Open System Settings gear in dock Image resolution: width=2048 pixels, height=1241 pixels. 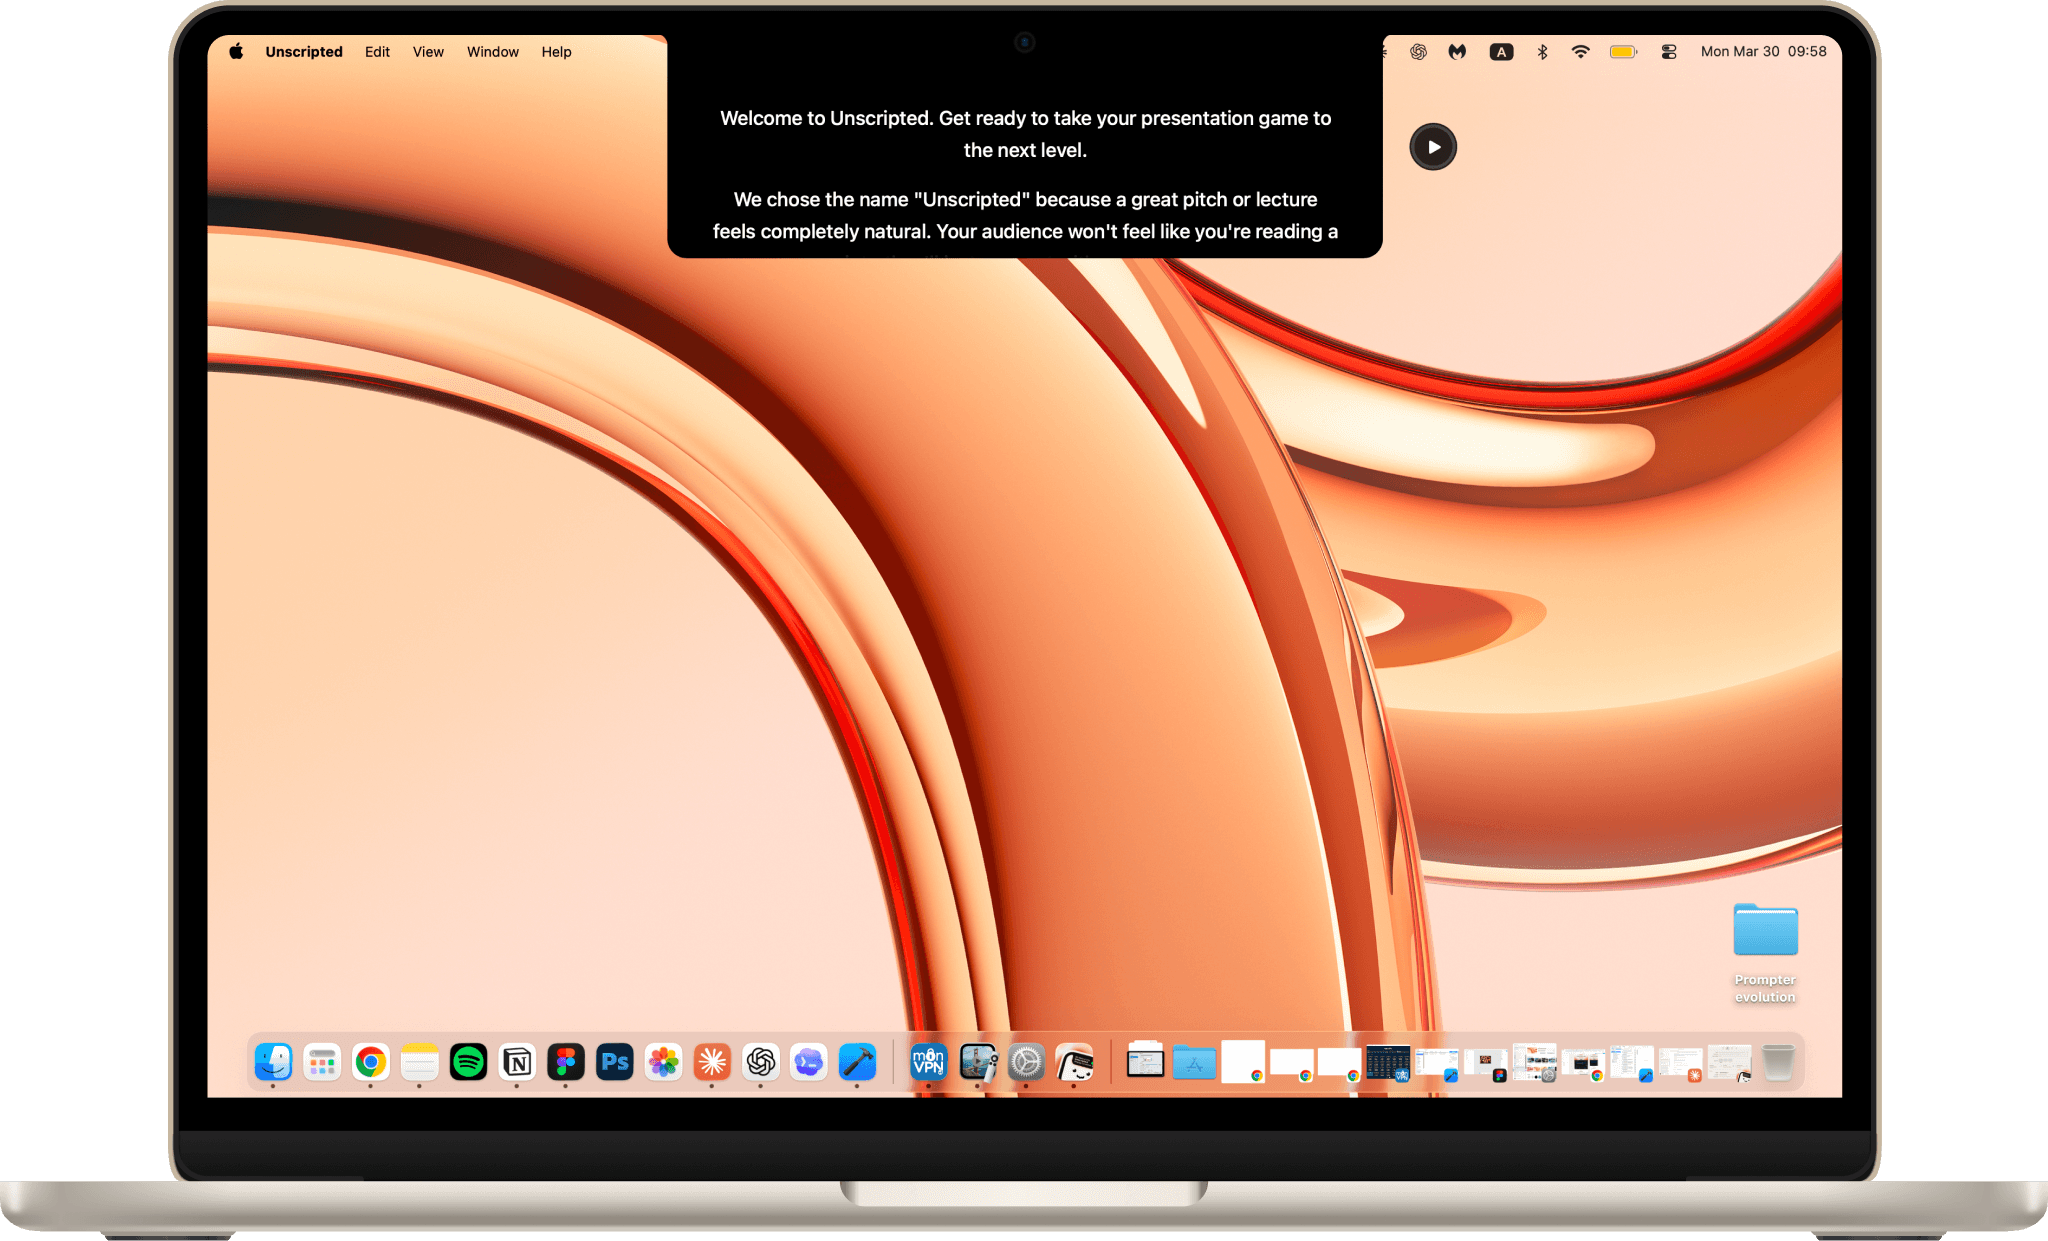(1026, 1062)
